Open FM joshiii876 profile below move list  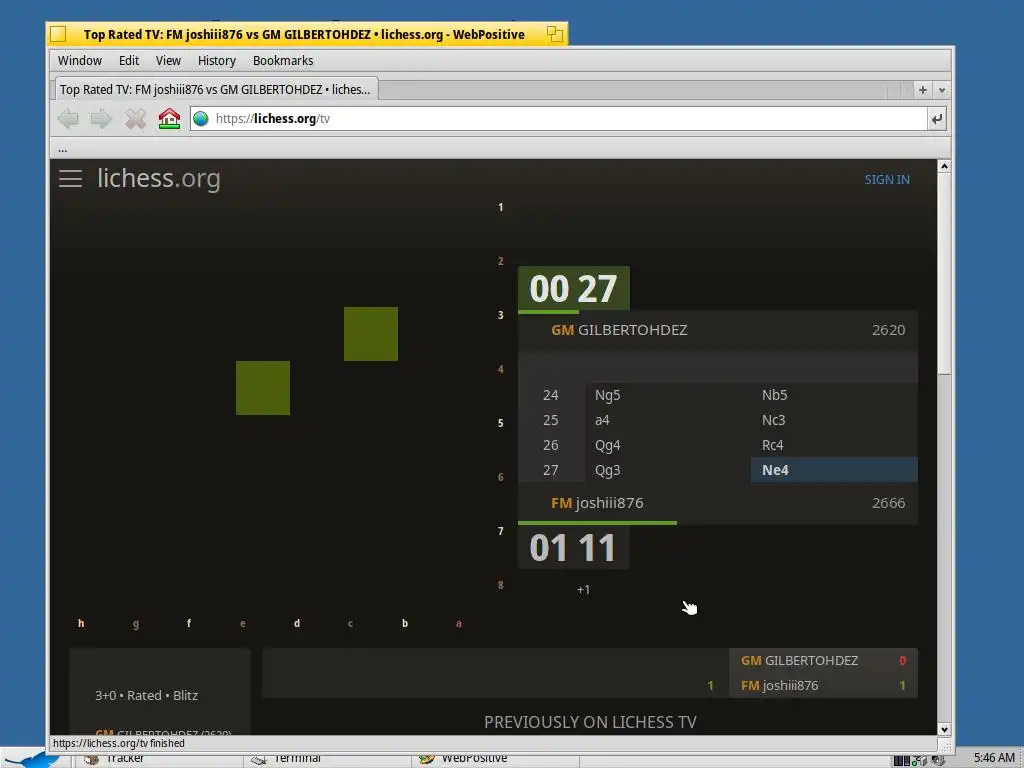(597, 503)
